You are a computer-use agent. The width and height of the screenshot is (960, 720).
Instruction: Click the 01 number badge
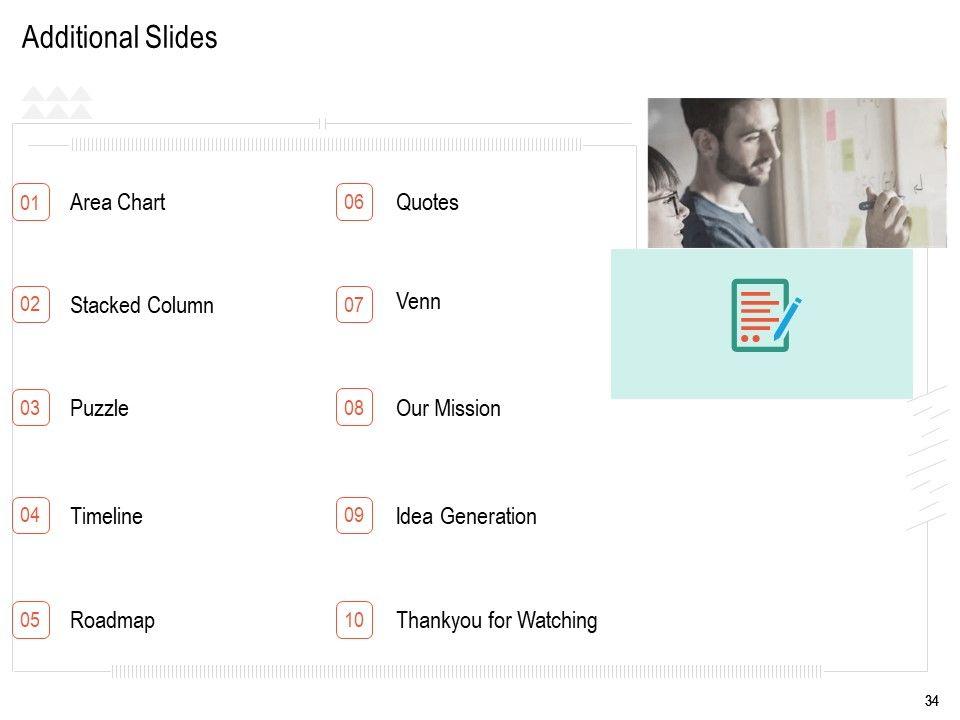point(31,204)
